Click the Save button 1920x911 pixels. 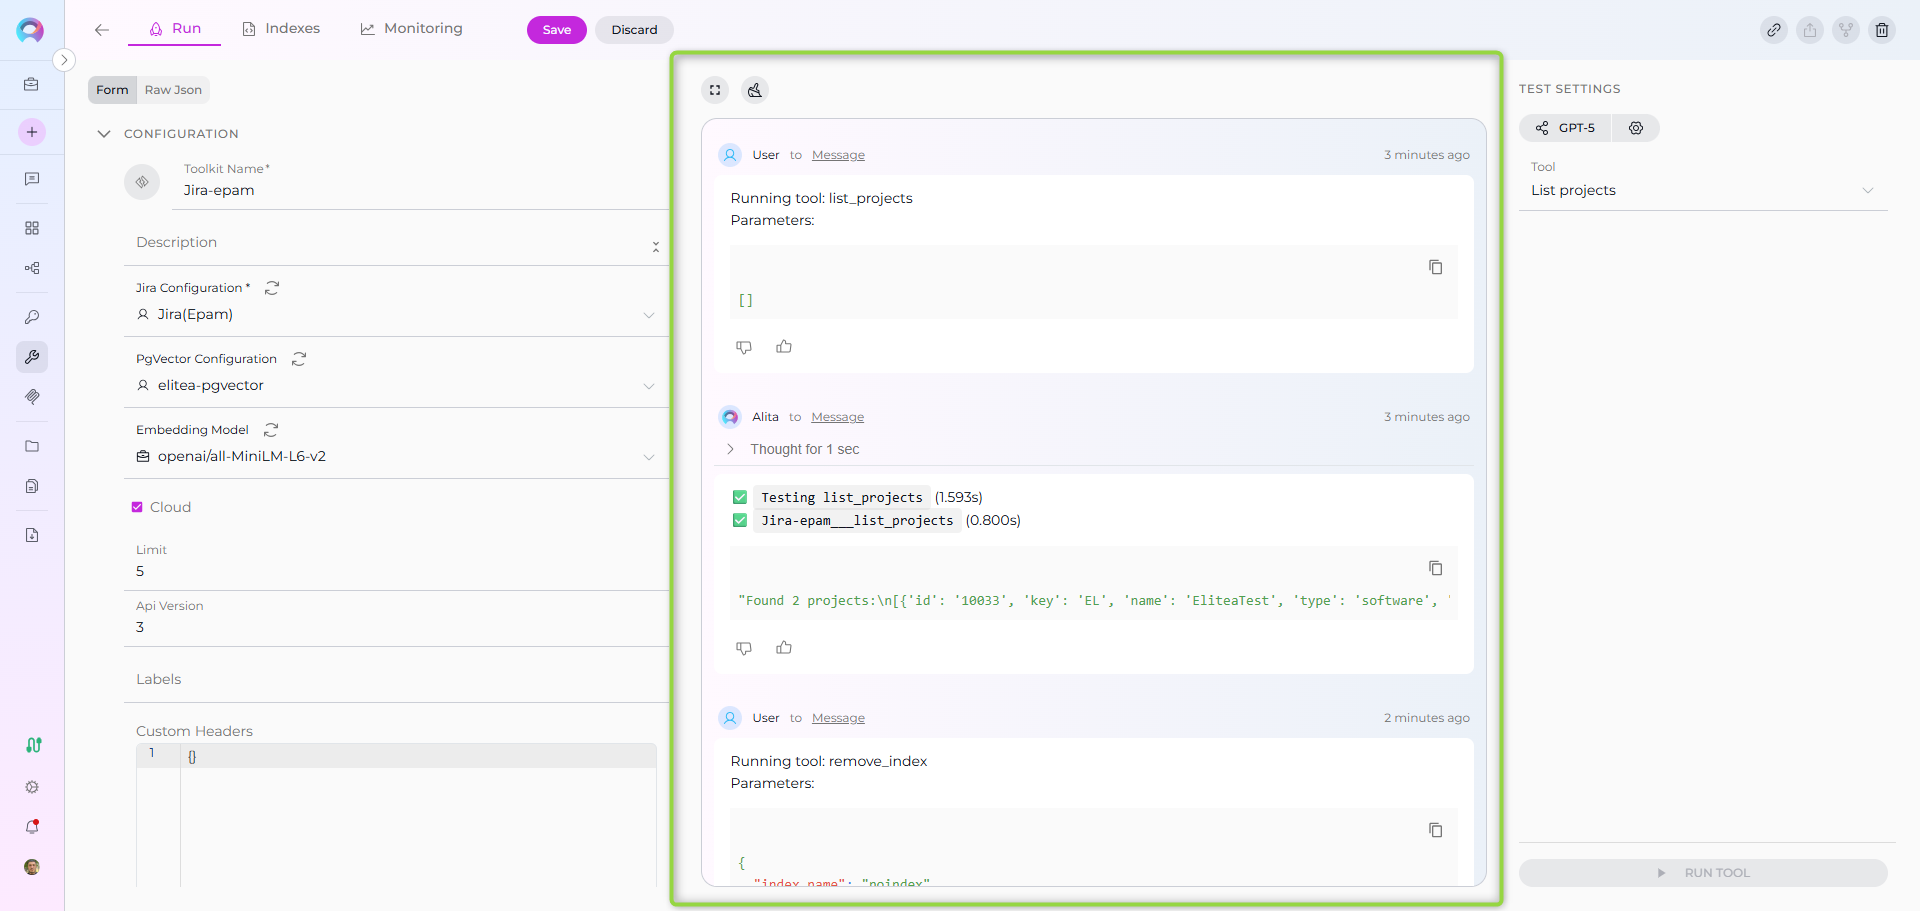click(556, 30)
